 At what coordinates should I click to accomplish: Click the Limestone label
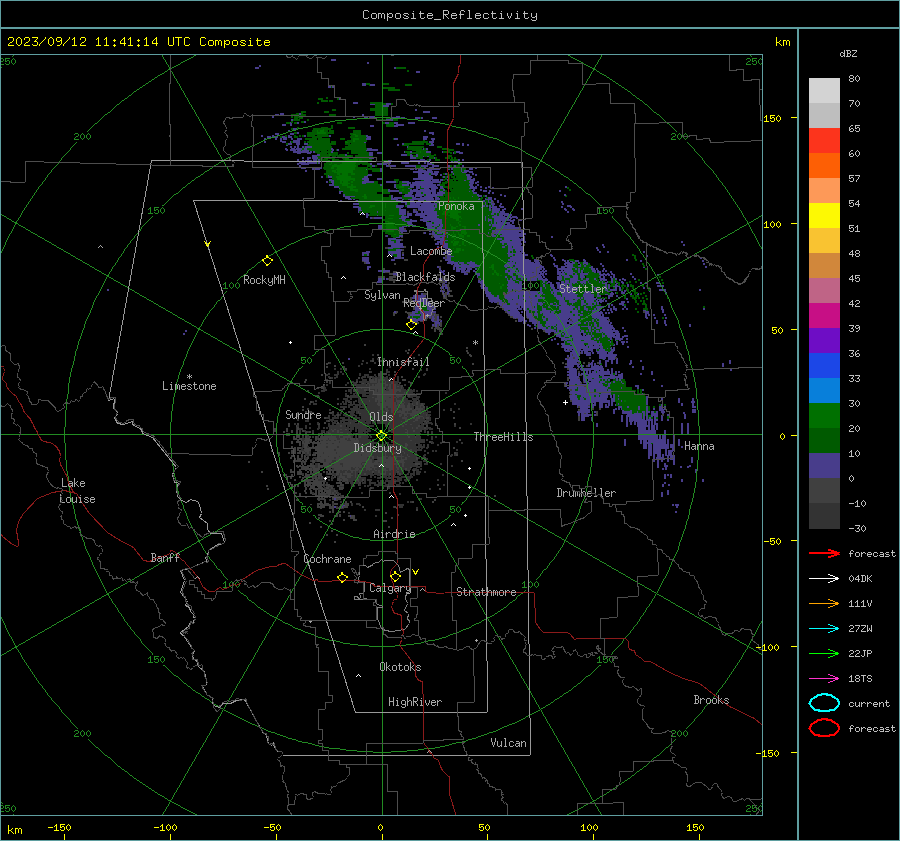click(189, 386)
